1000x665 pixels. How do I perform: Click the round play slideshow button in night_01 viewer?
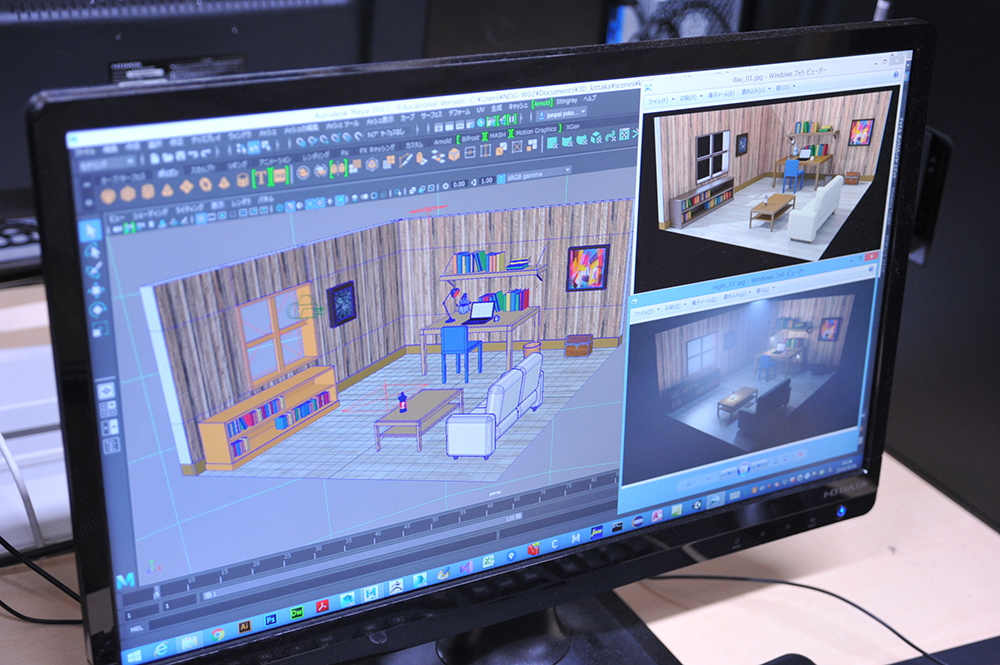(x=743, y=471)
